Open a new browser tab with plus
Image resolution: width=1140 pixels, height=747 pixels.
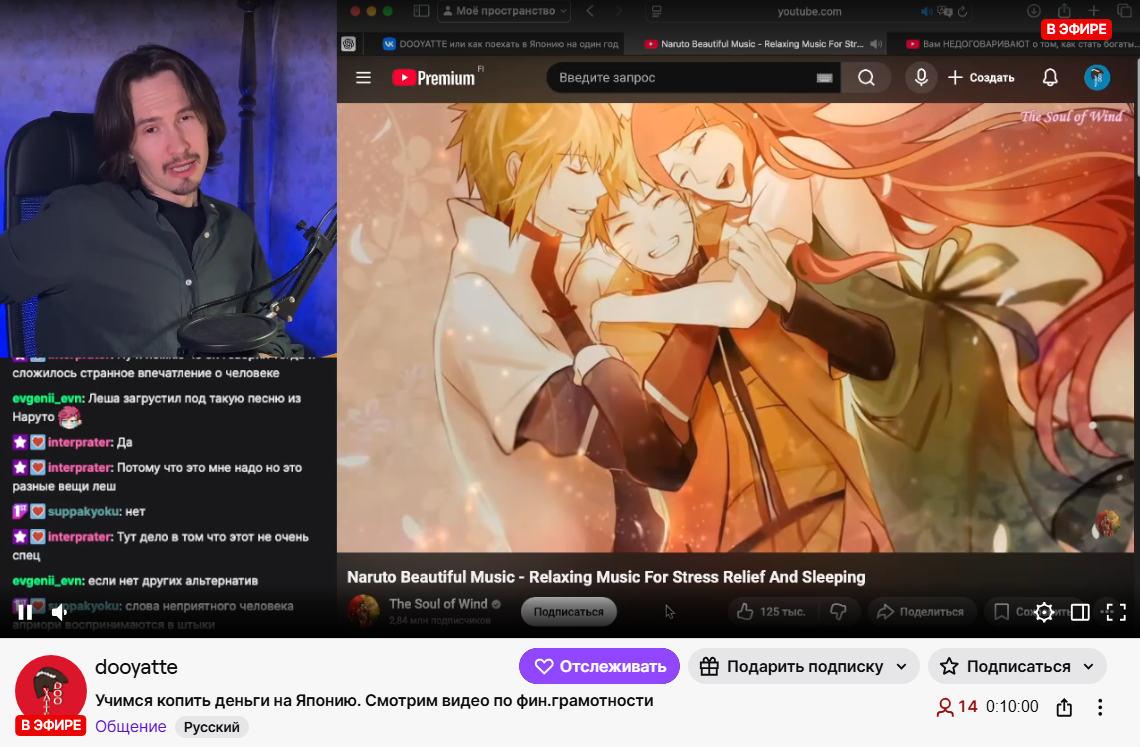tap(1093, 11)
